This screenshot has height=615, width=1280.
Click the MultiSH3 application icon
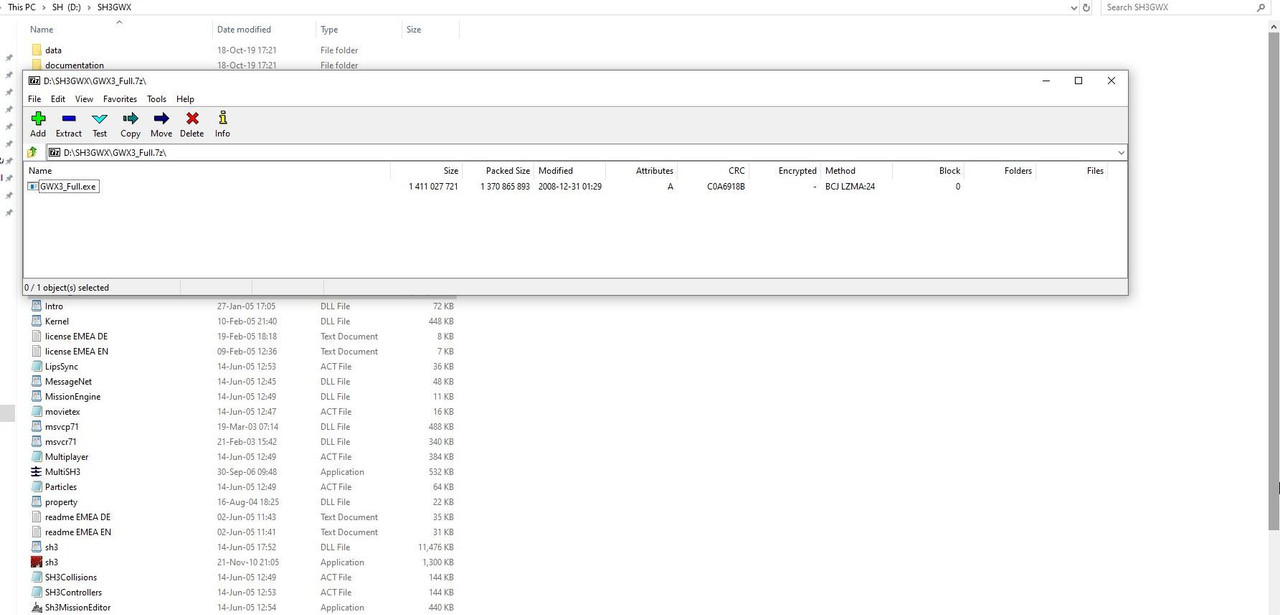pos(36,472)
